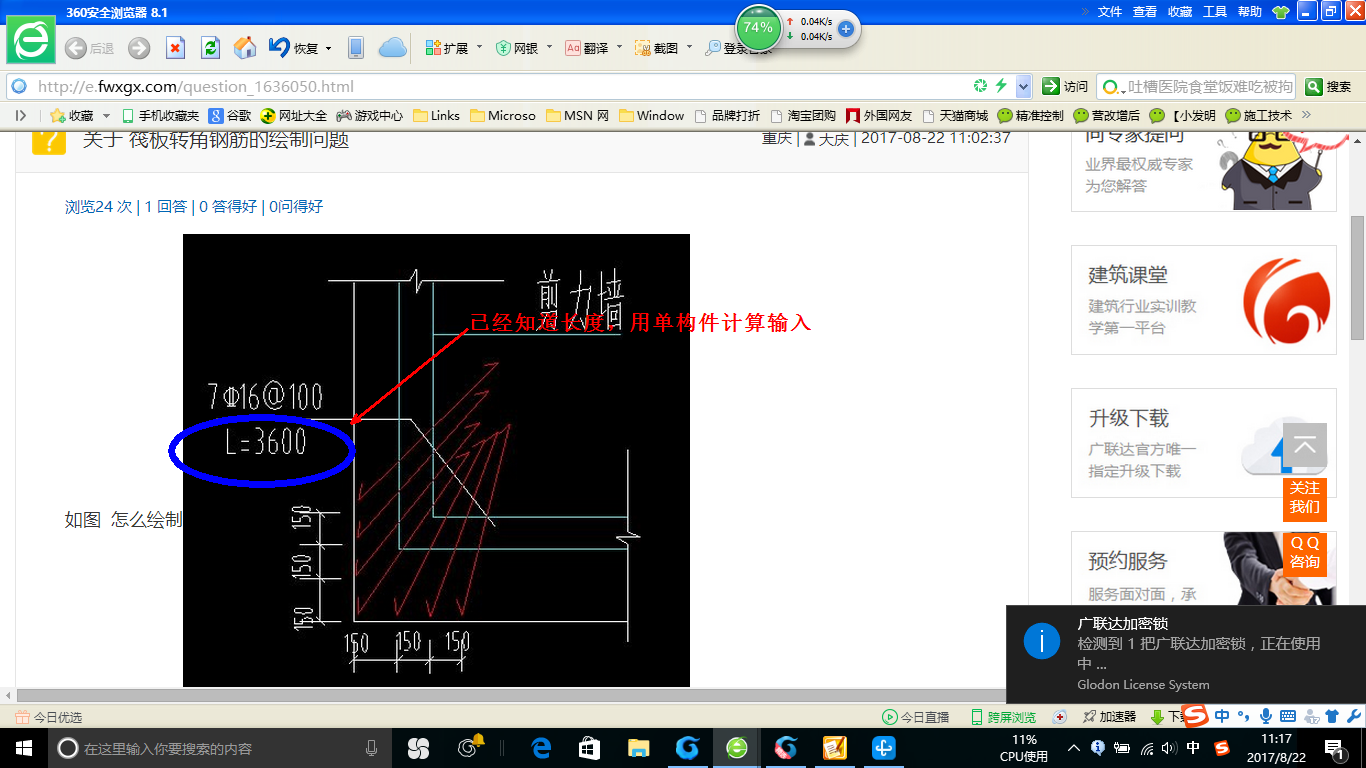Click the vertical scrollbar thumb
Viewport: 1366px width, 768px height.
click(1357, 277)
